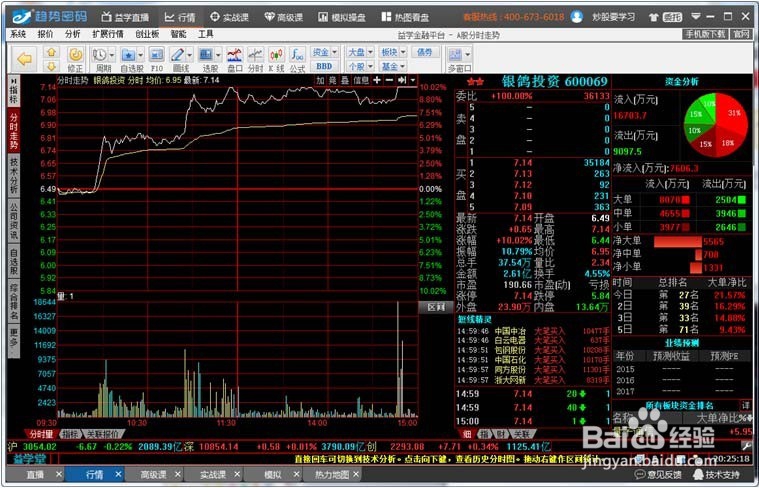Switch to K线 candlestick icon

click(276, 55)
